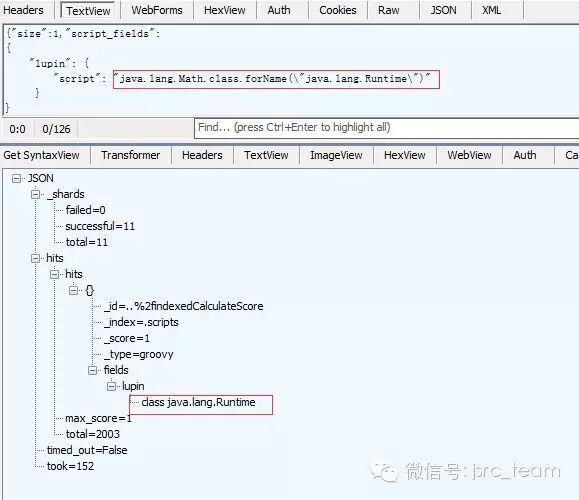
Task: Select the failed=0 entry
Action: pos(86,210)
